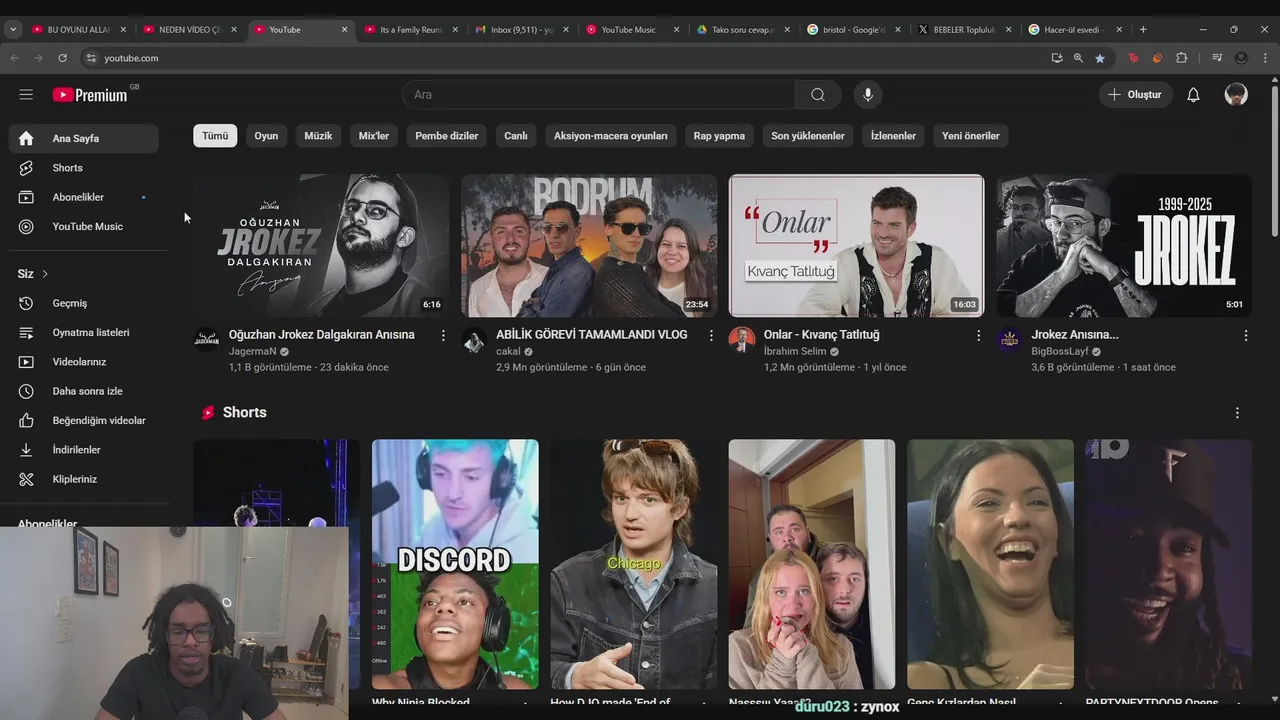This screenshot has width=1280, height=720.
Task: Select the Müzik filter chip
Action: coord(318,136)
